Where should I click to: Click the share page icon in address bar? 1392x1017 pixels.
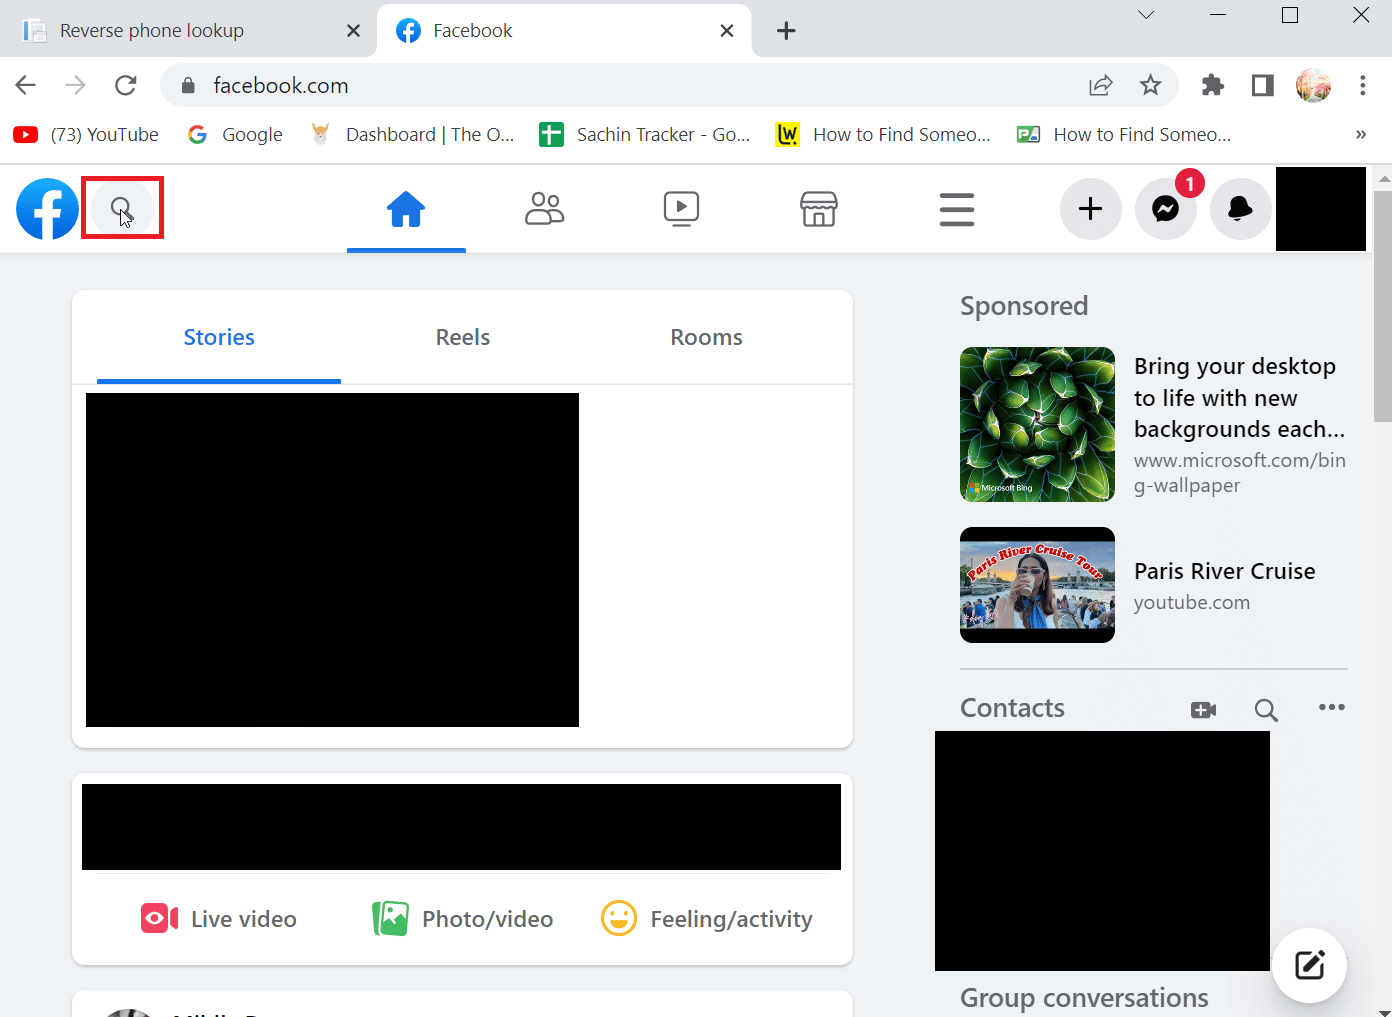pyautogui.click(x=1101, y=85)
